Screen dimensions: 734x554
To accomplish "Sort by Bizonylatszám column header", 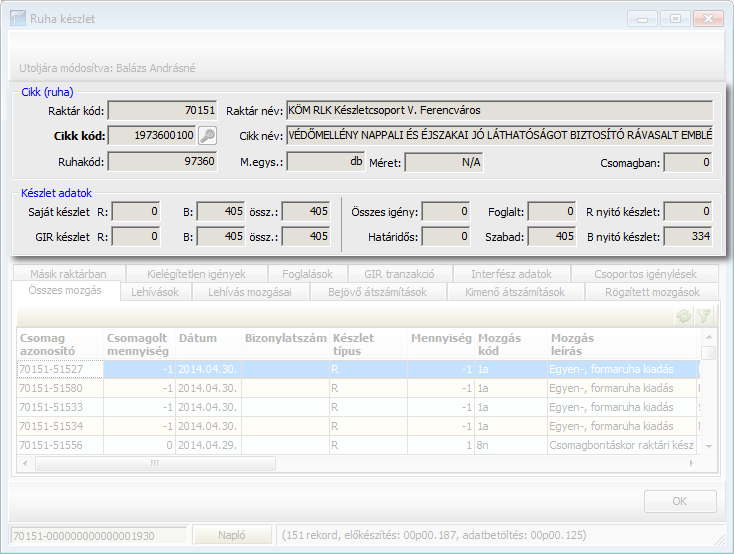I will tap(286, 344).
